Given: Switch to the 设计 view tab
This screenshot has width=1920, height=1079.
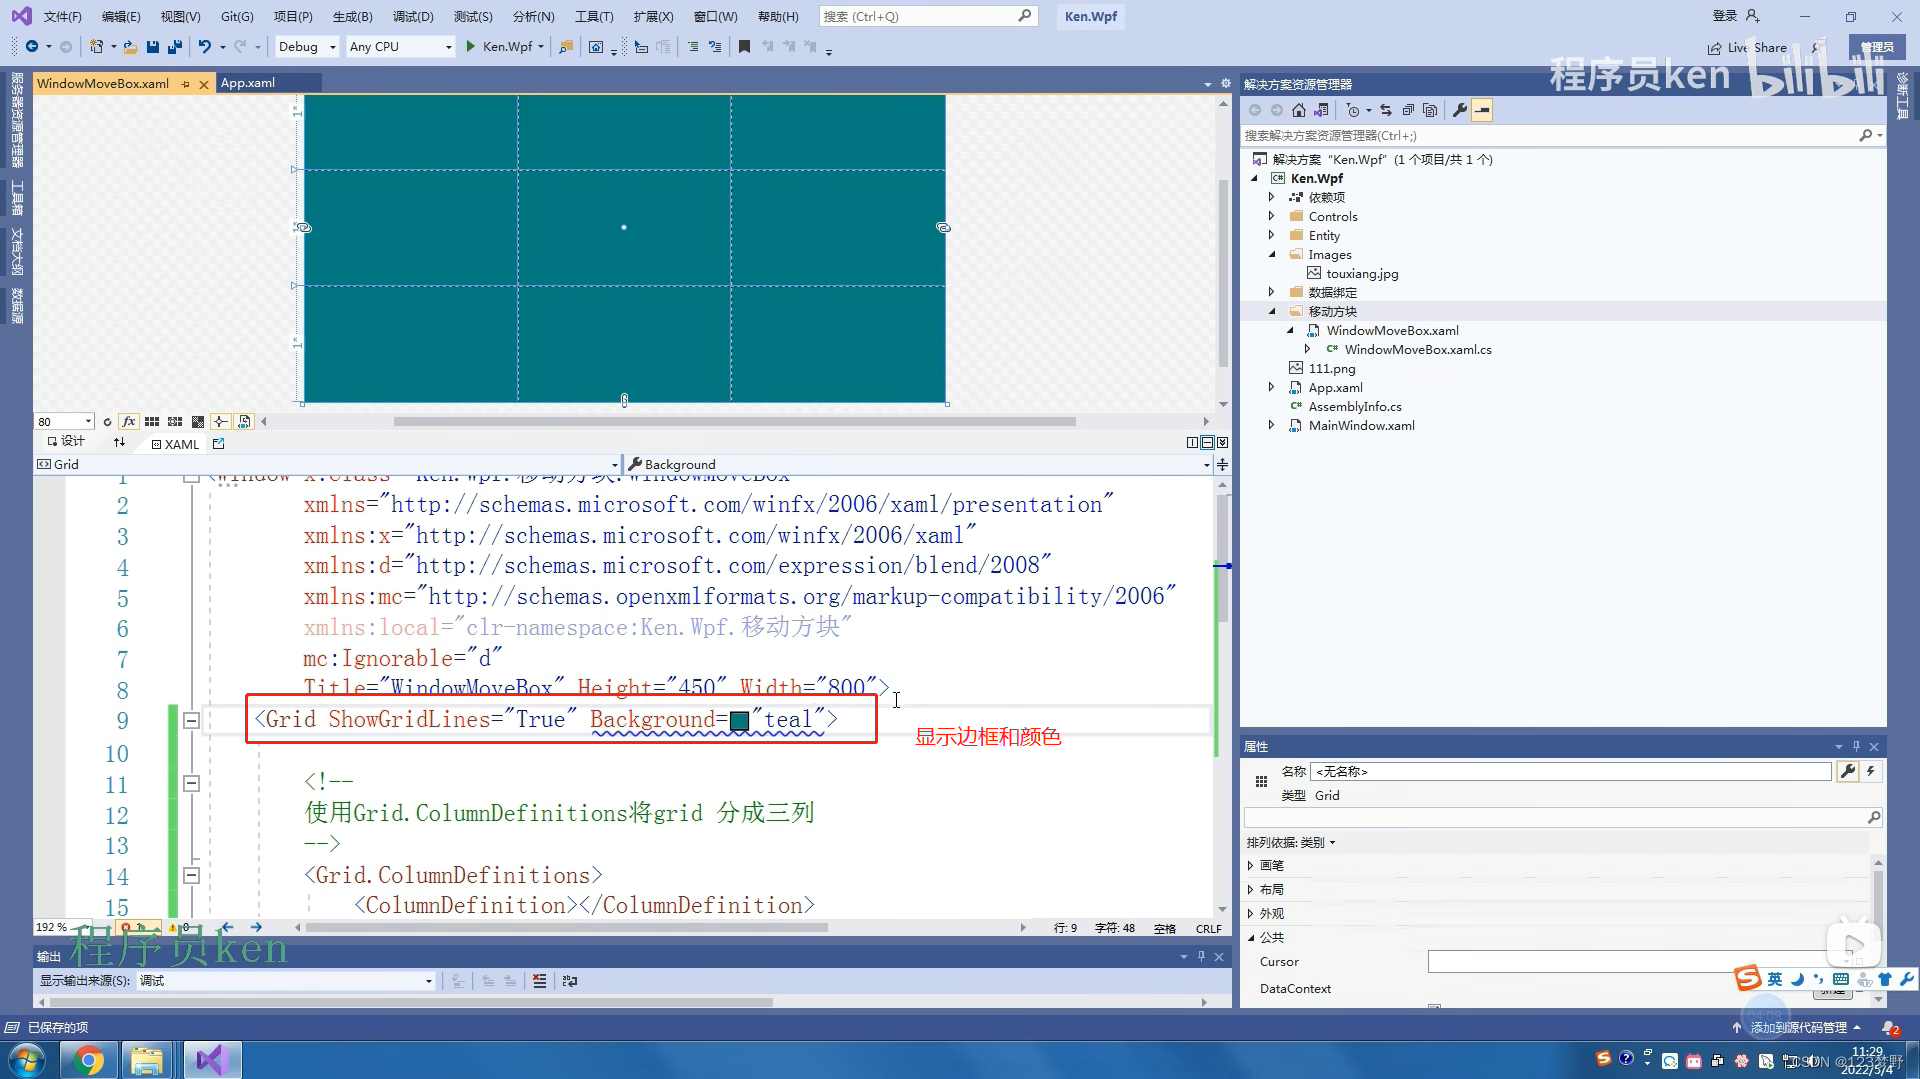Looking at the screenshot, I should click(x=66, y=441).
